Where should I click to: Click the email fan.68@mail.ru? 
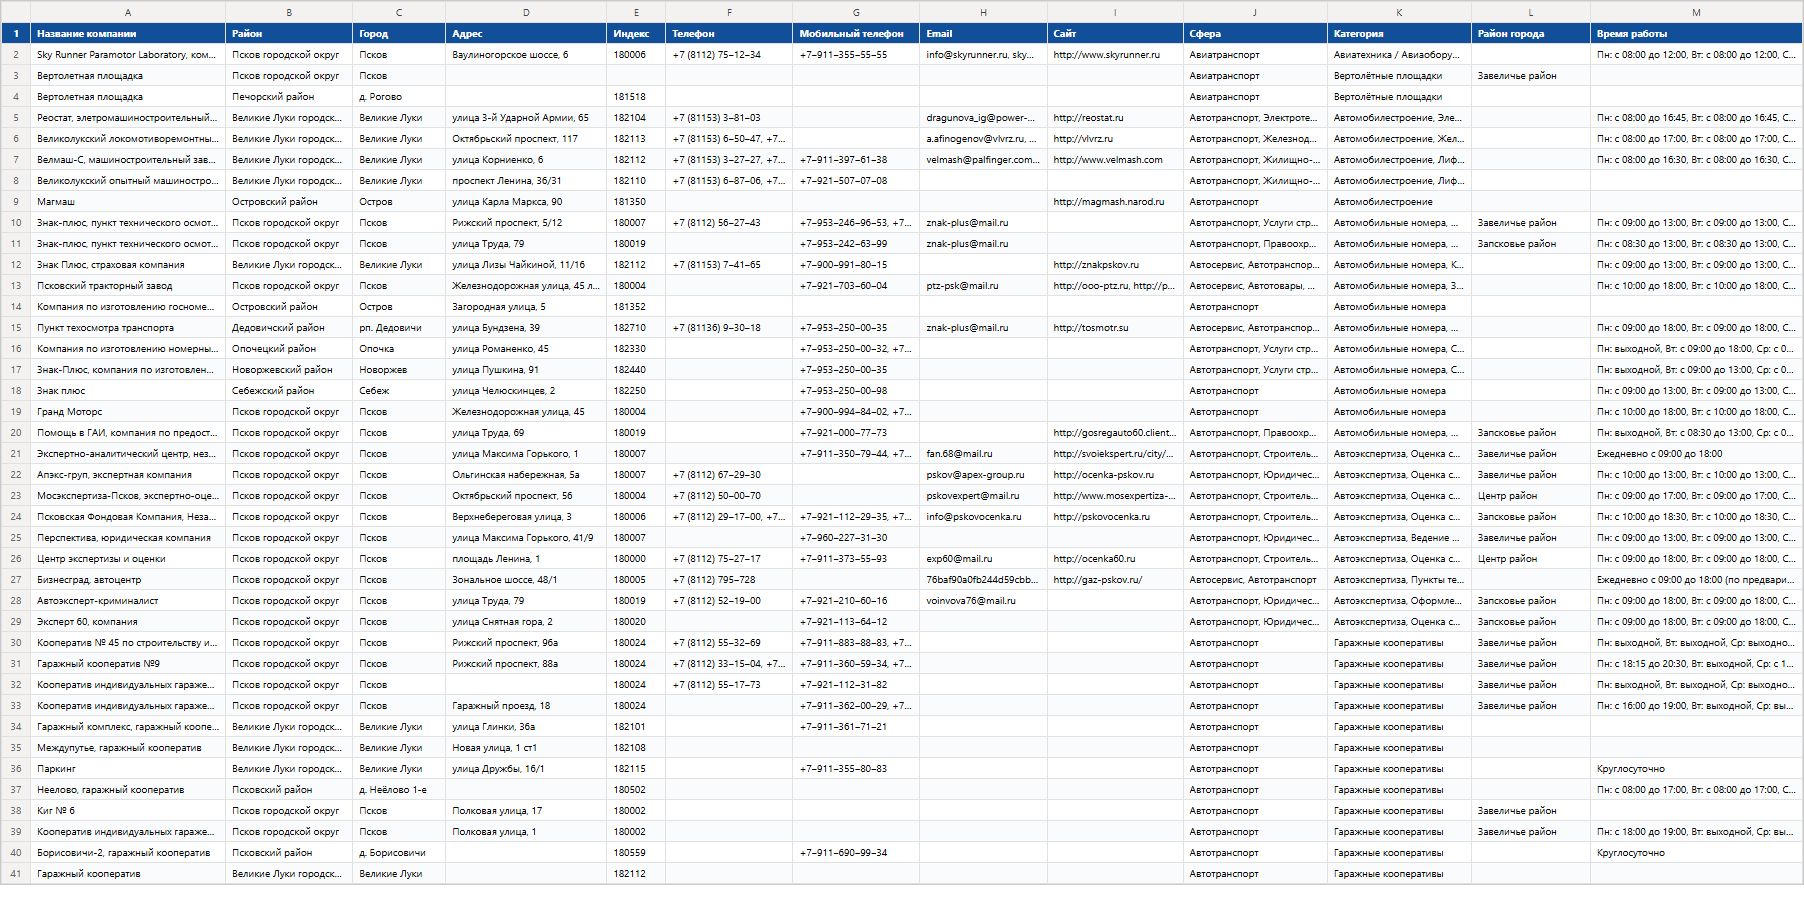click(x=959, y=454)
